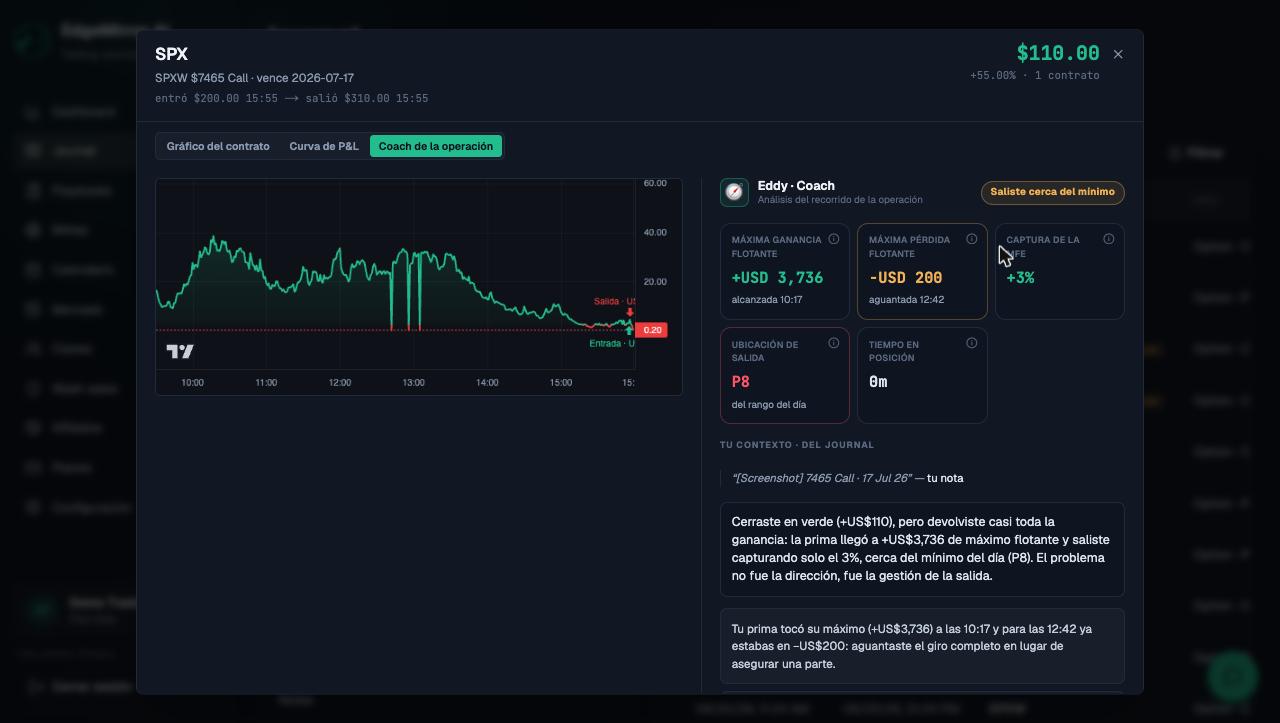
Task: Click the Cerraste en verde summary paragraph
Action: 922,549
